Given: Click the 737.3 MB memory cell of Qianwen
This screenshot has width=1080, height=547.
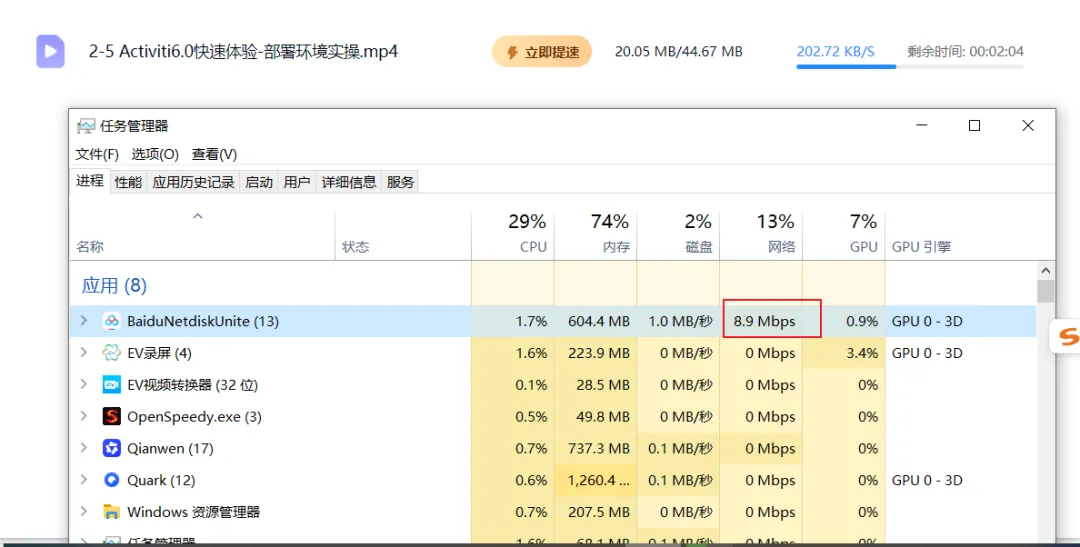Looking at the screenshot, I should point(596,448).
